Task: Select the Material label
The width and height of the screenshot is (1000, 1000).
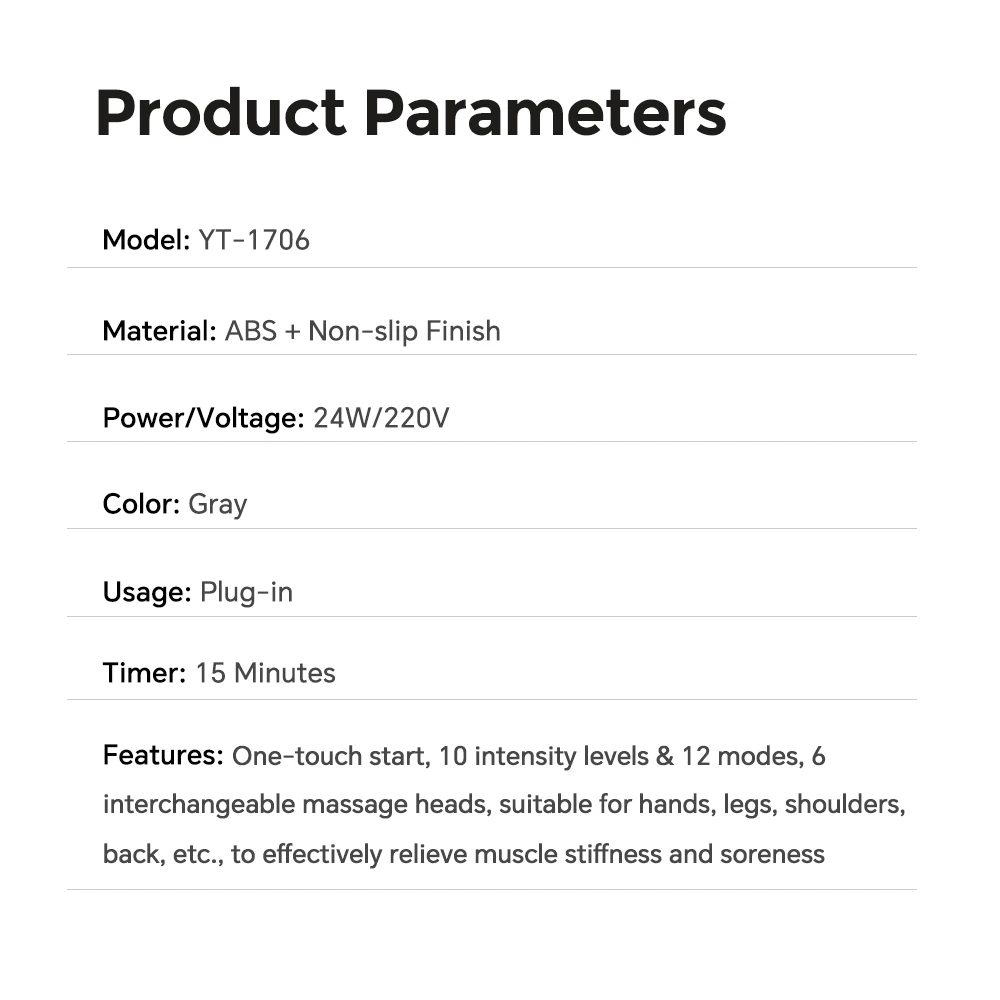Action: coord(159,331)
